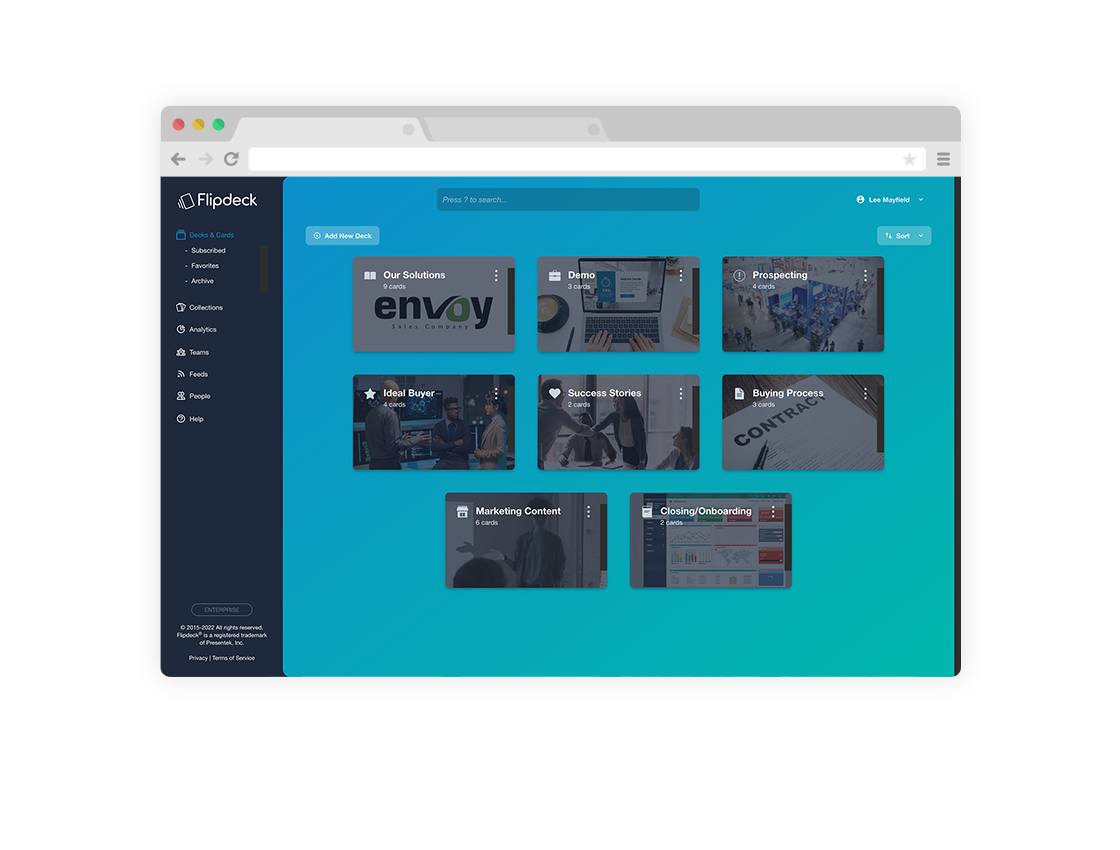This screenshot has height=850, width=1120.
Task: Click the Feeds RSS icon
Action: click(181, 374)
